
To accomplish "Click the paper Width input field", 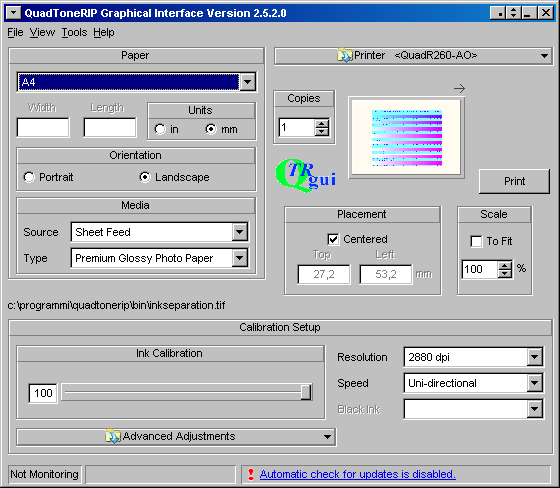I will 43,128.
